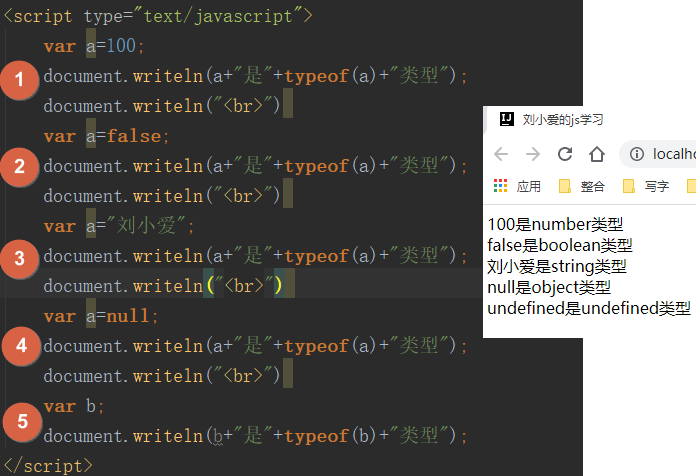Click the IntelliJ favicon on the browser tab

(506, 119)
